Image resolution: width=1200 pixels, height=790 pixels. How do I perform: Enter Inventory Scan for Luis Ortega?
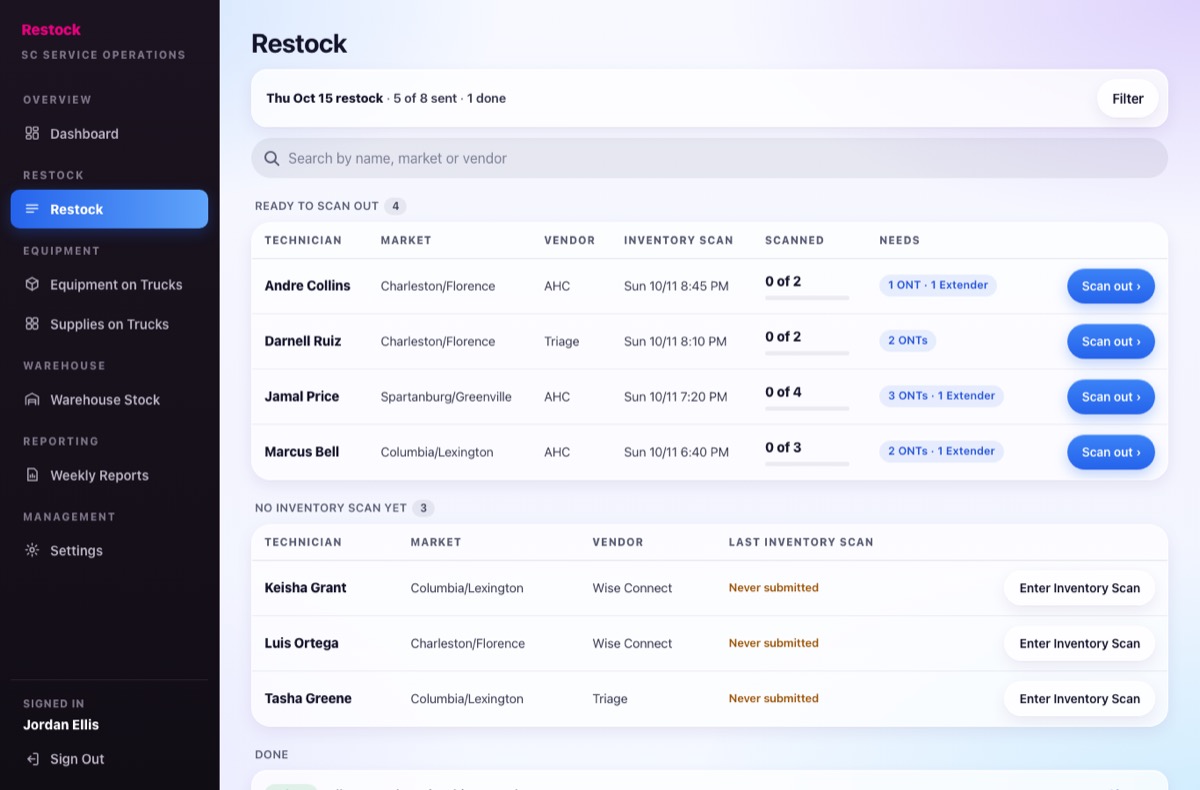coord(1079,643)
